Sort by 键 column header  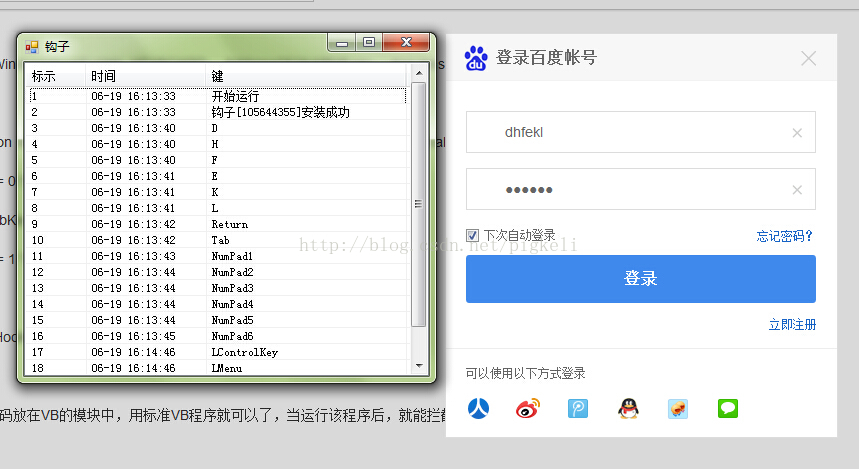click(307, 76)
